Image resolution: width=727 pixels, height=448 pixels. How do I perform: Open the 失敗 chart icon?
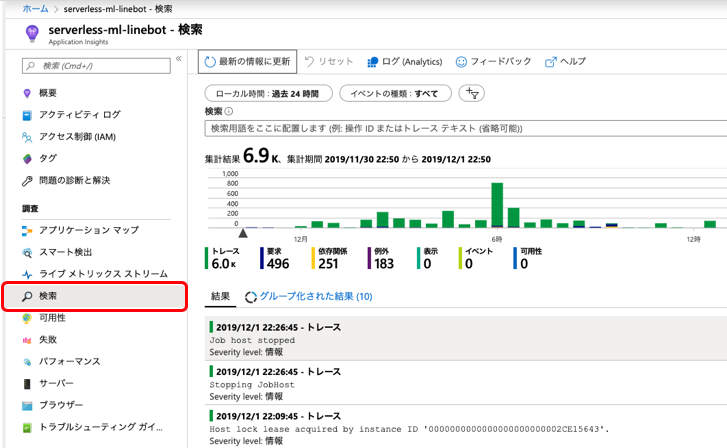click(27, 340)
